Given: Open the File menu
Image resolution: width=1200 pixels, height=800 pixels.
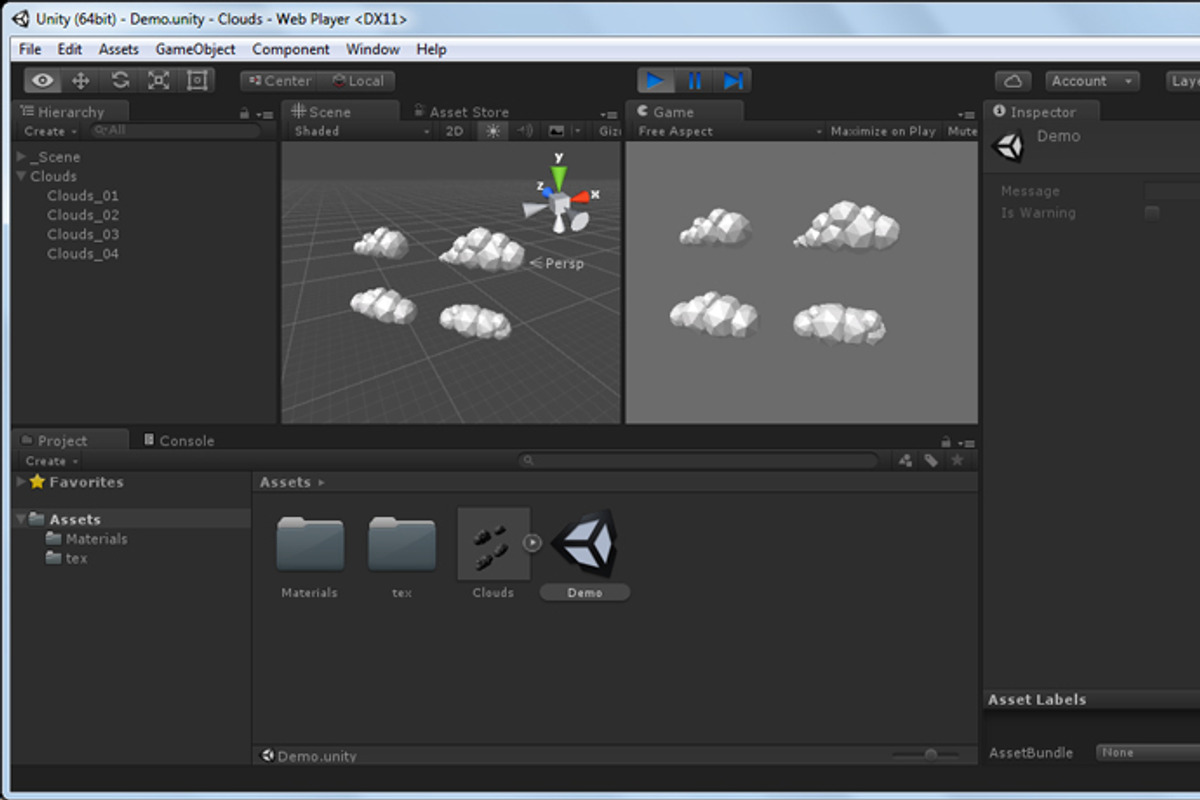Looking at the screenshot, I should pos(30,49).
